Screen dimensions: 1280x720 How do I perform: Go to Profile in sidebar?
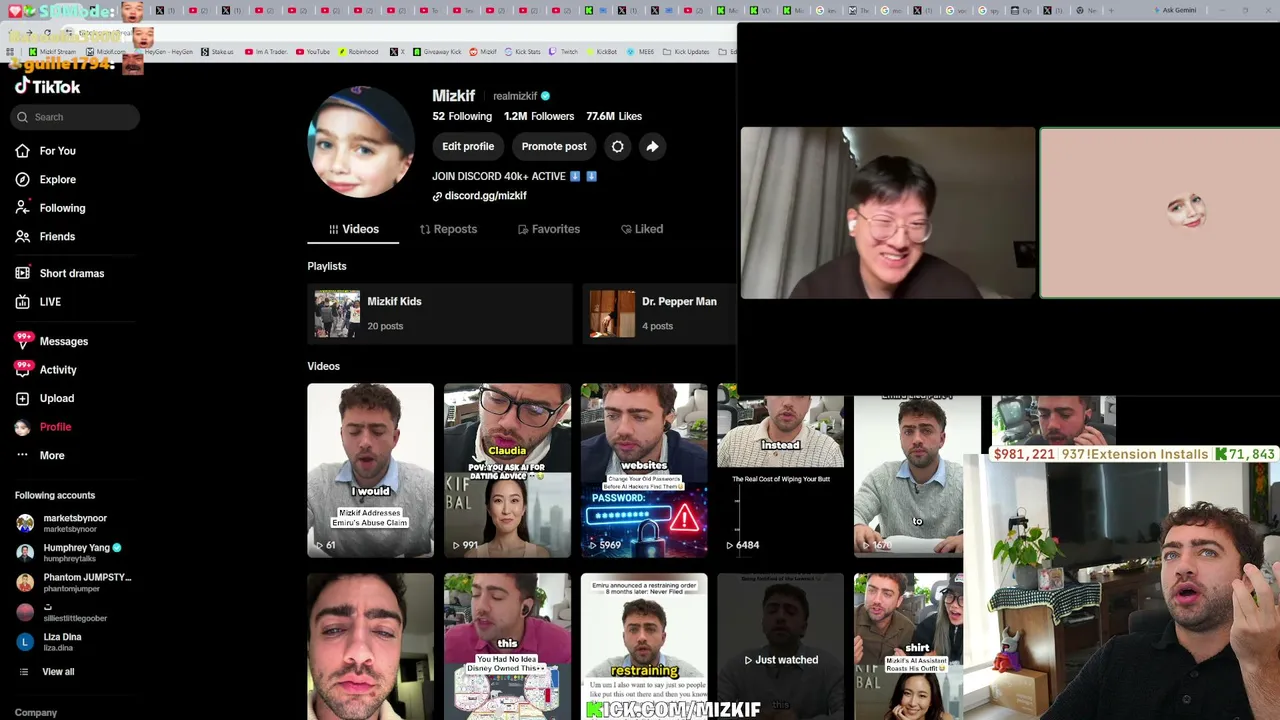pyautogui.click(x=43, y=427)
